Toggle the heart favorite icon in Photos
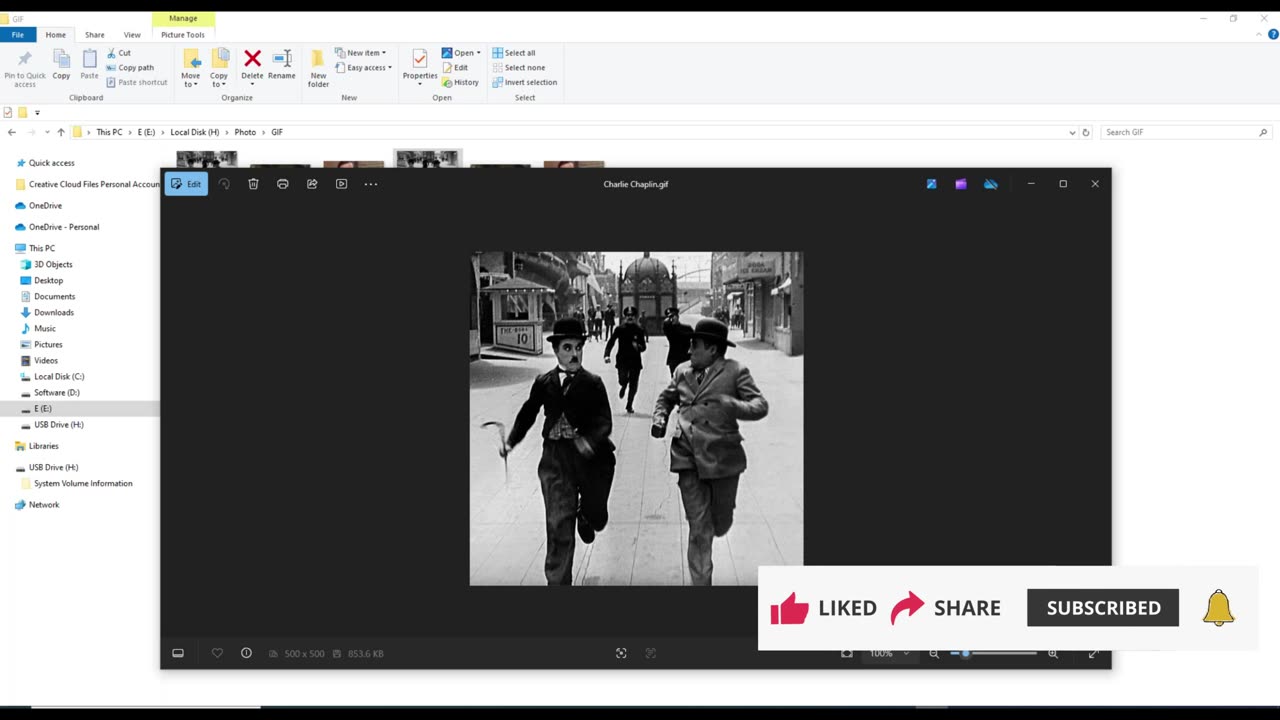 pos(217,653)
